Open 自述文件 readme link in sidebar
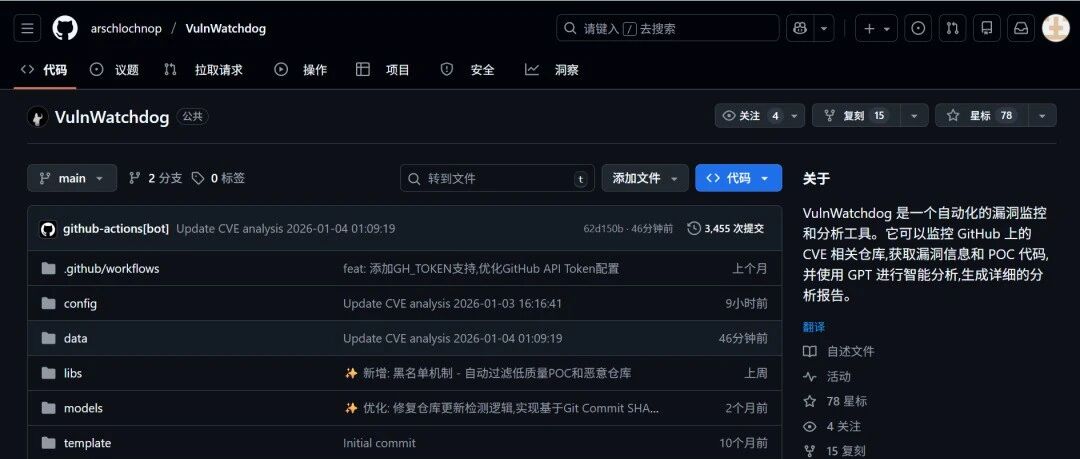1080x459 pixels. click(x=838, y=351)
